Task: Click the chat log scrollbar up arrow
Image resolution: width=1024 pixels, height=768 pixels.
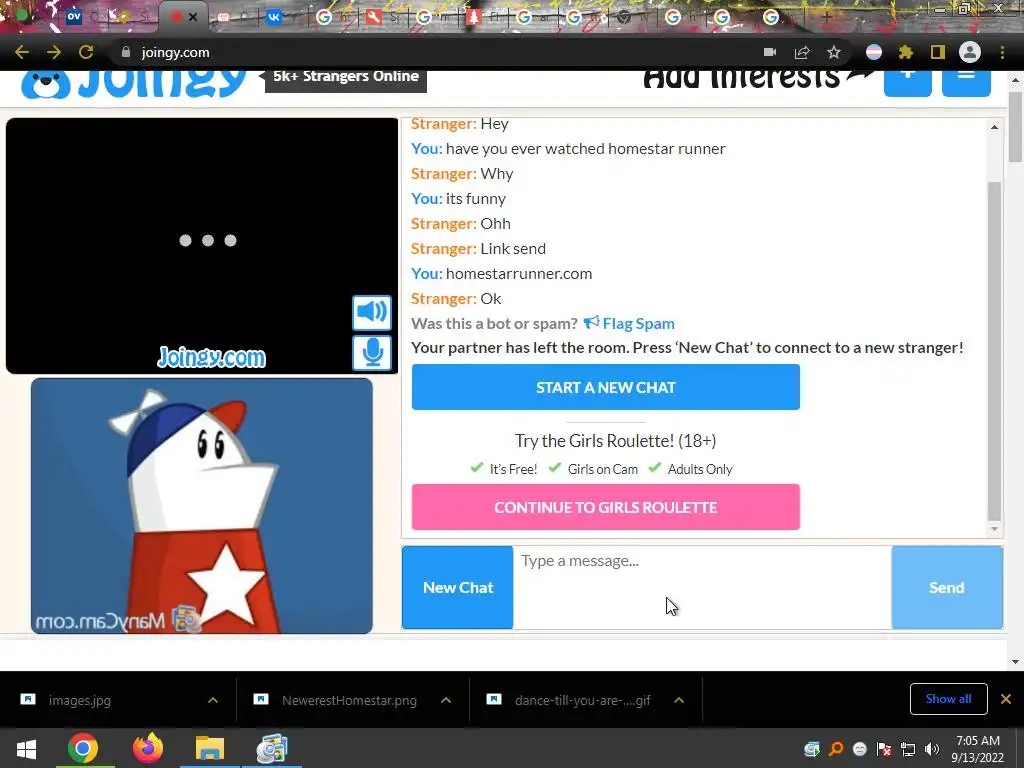Action: pyautogui.click(x=994, y=127)
